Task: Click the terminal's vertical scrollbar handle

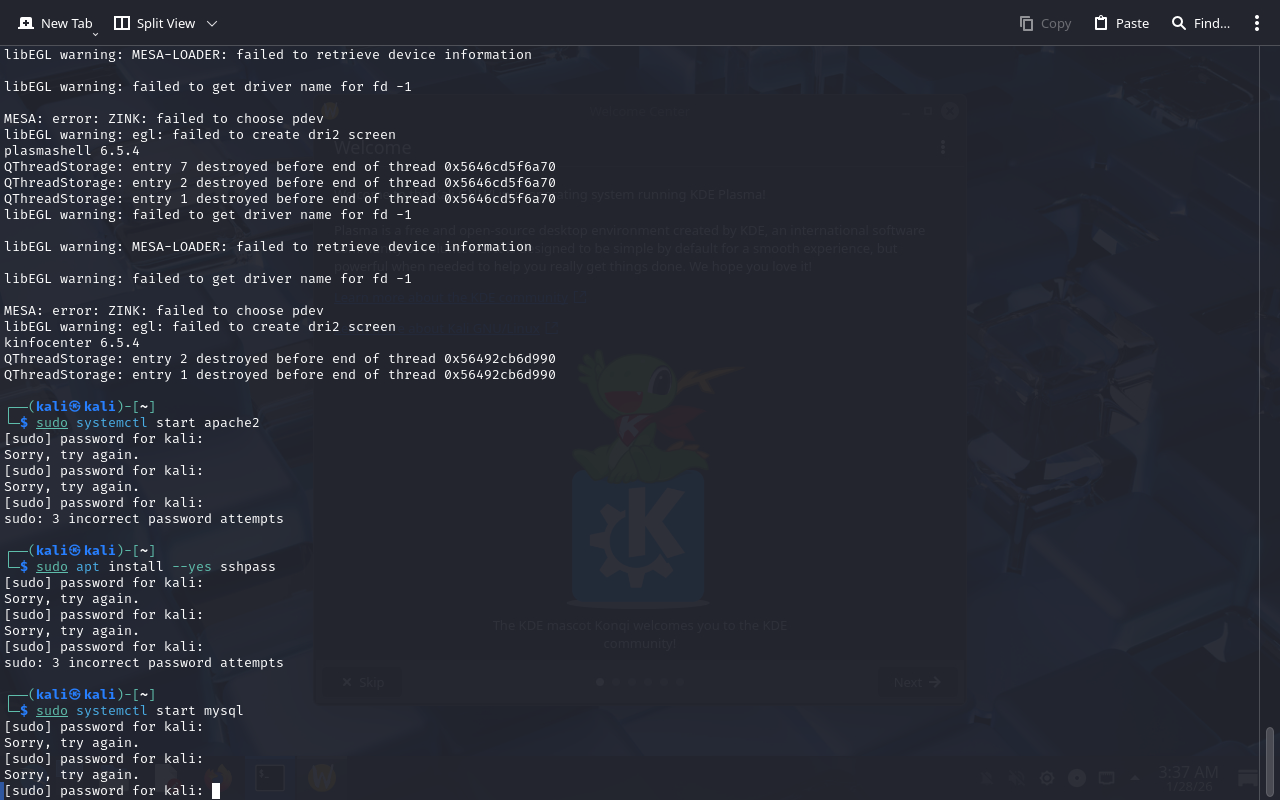Action: point(1270,762)
